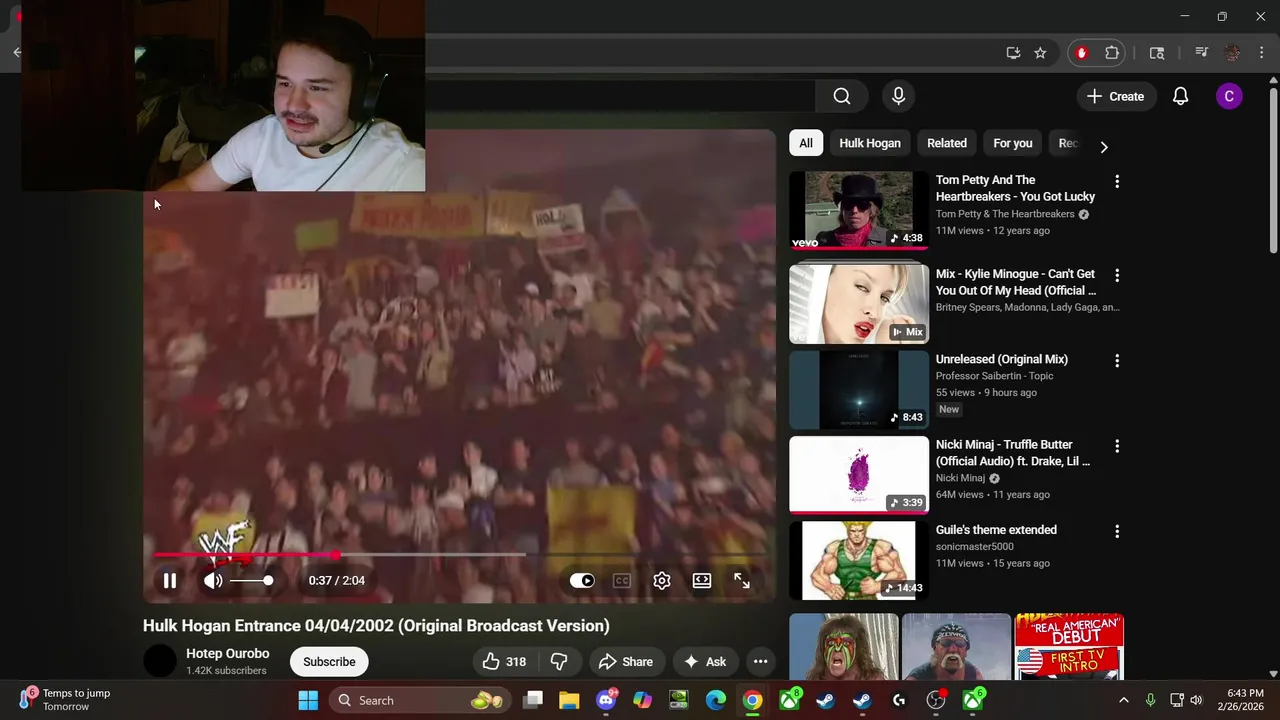
Task: Open Microsoft Edge from taskbar
Action: (716, 700)
